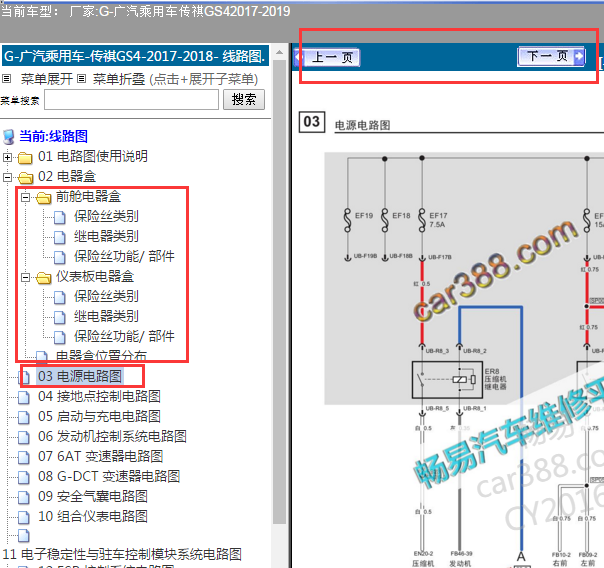Click page icon beside 06 发动机控制系统电路图
Screen dimensions: 604x568
tap(23, 438)
